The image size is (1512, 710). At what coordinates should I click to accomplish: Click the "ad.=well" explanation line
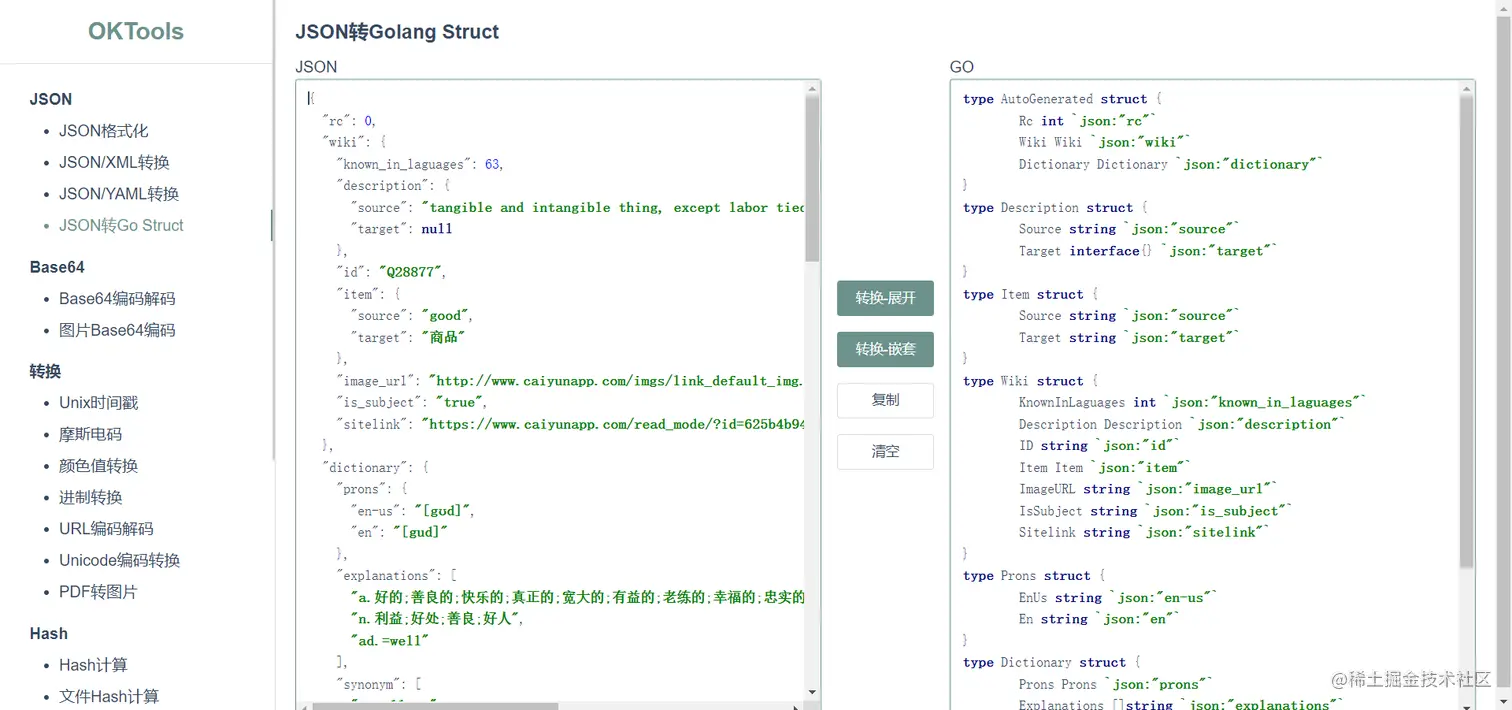389,640
